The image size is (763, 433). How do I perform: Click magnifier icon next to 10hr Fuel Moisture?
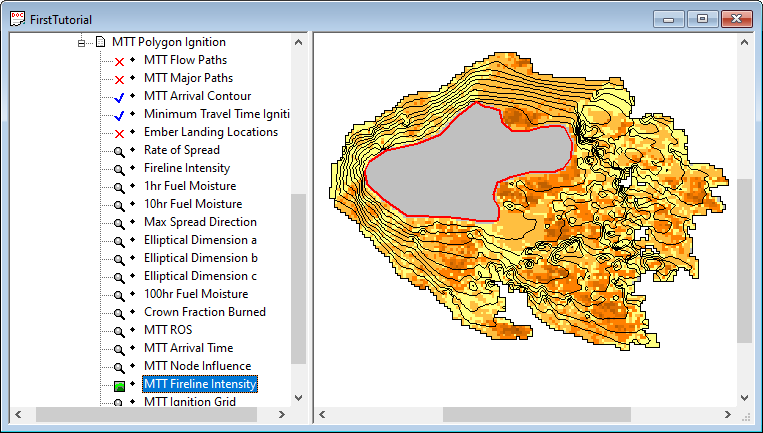click(119, 205)
